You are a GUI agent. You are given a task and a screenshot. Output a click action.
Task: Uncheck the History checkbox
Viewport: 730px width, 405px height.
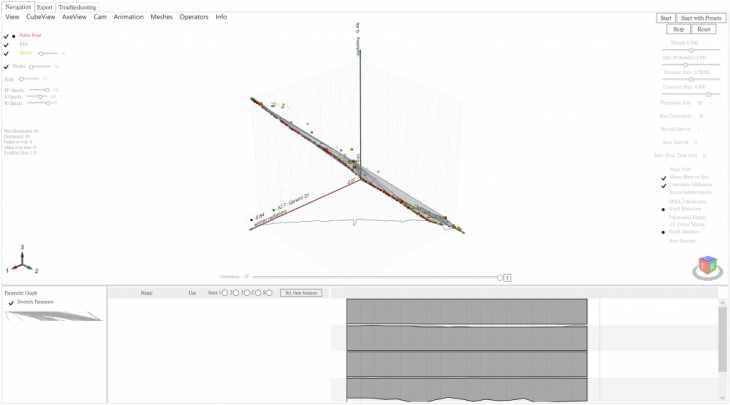pos(6,53)
